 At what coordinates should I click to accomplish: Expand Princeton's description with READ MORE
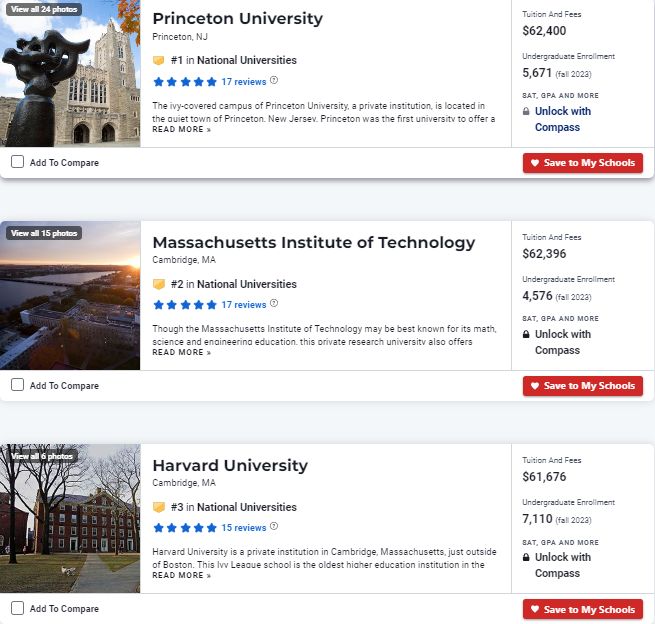pyautogui.click(x=182, y=129)
